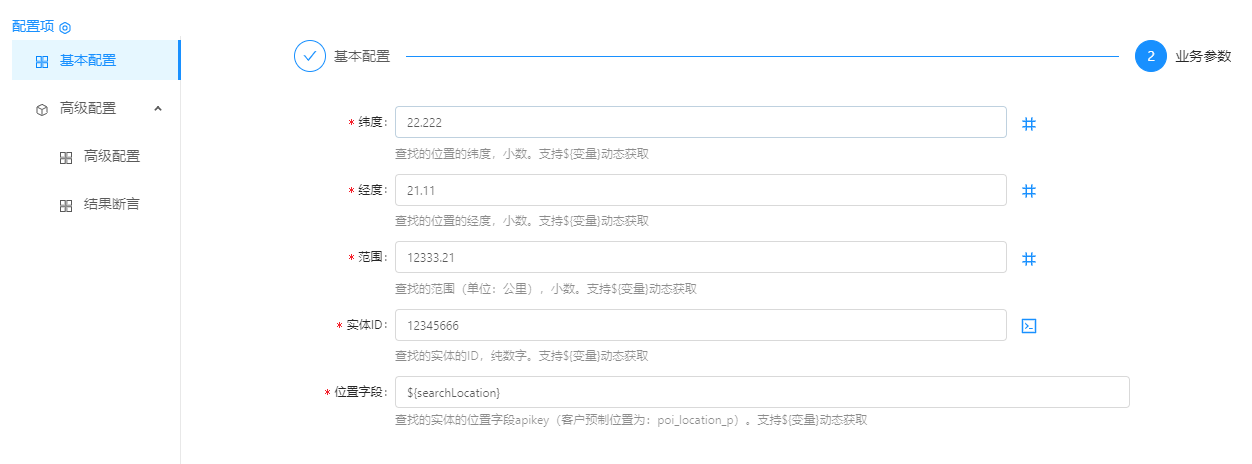This screenshot has height=464, width=1252.
Task: Click the hash icon next to 经度 field
Action: (x=1028, y=191)
